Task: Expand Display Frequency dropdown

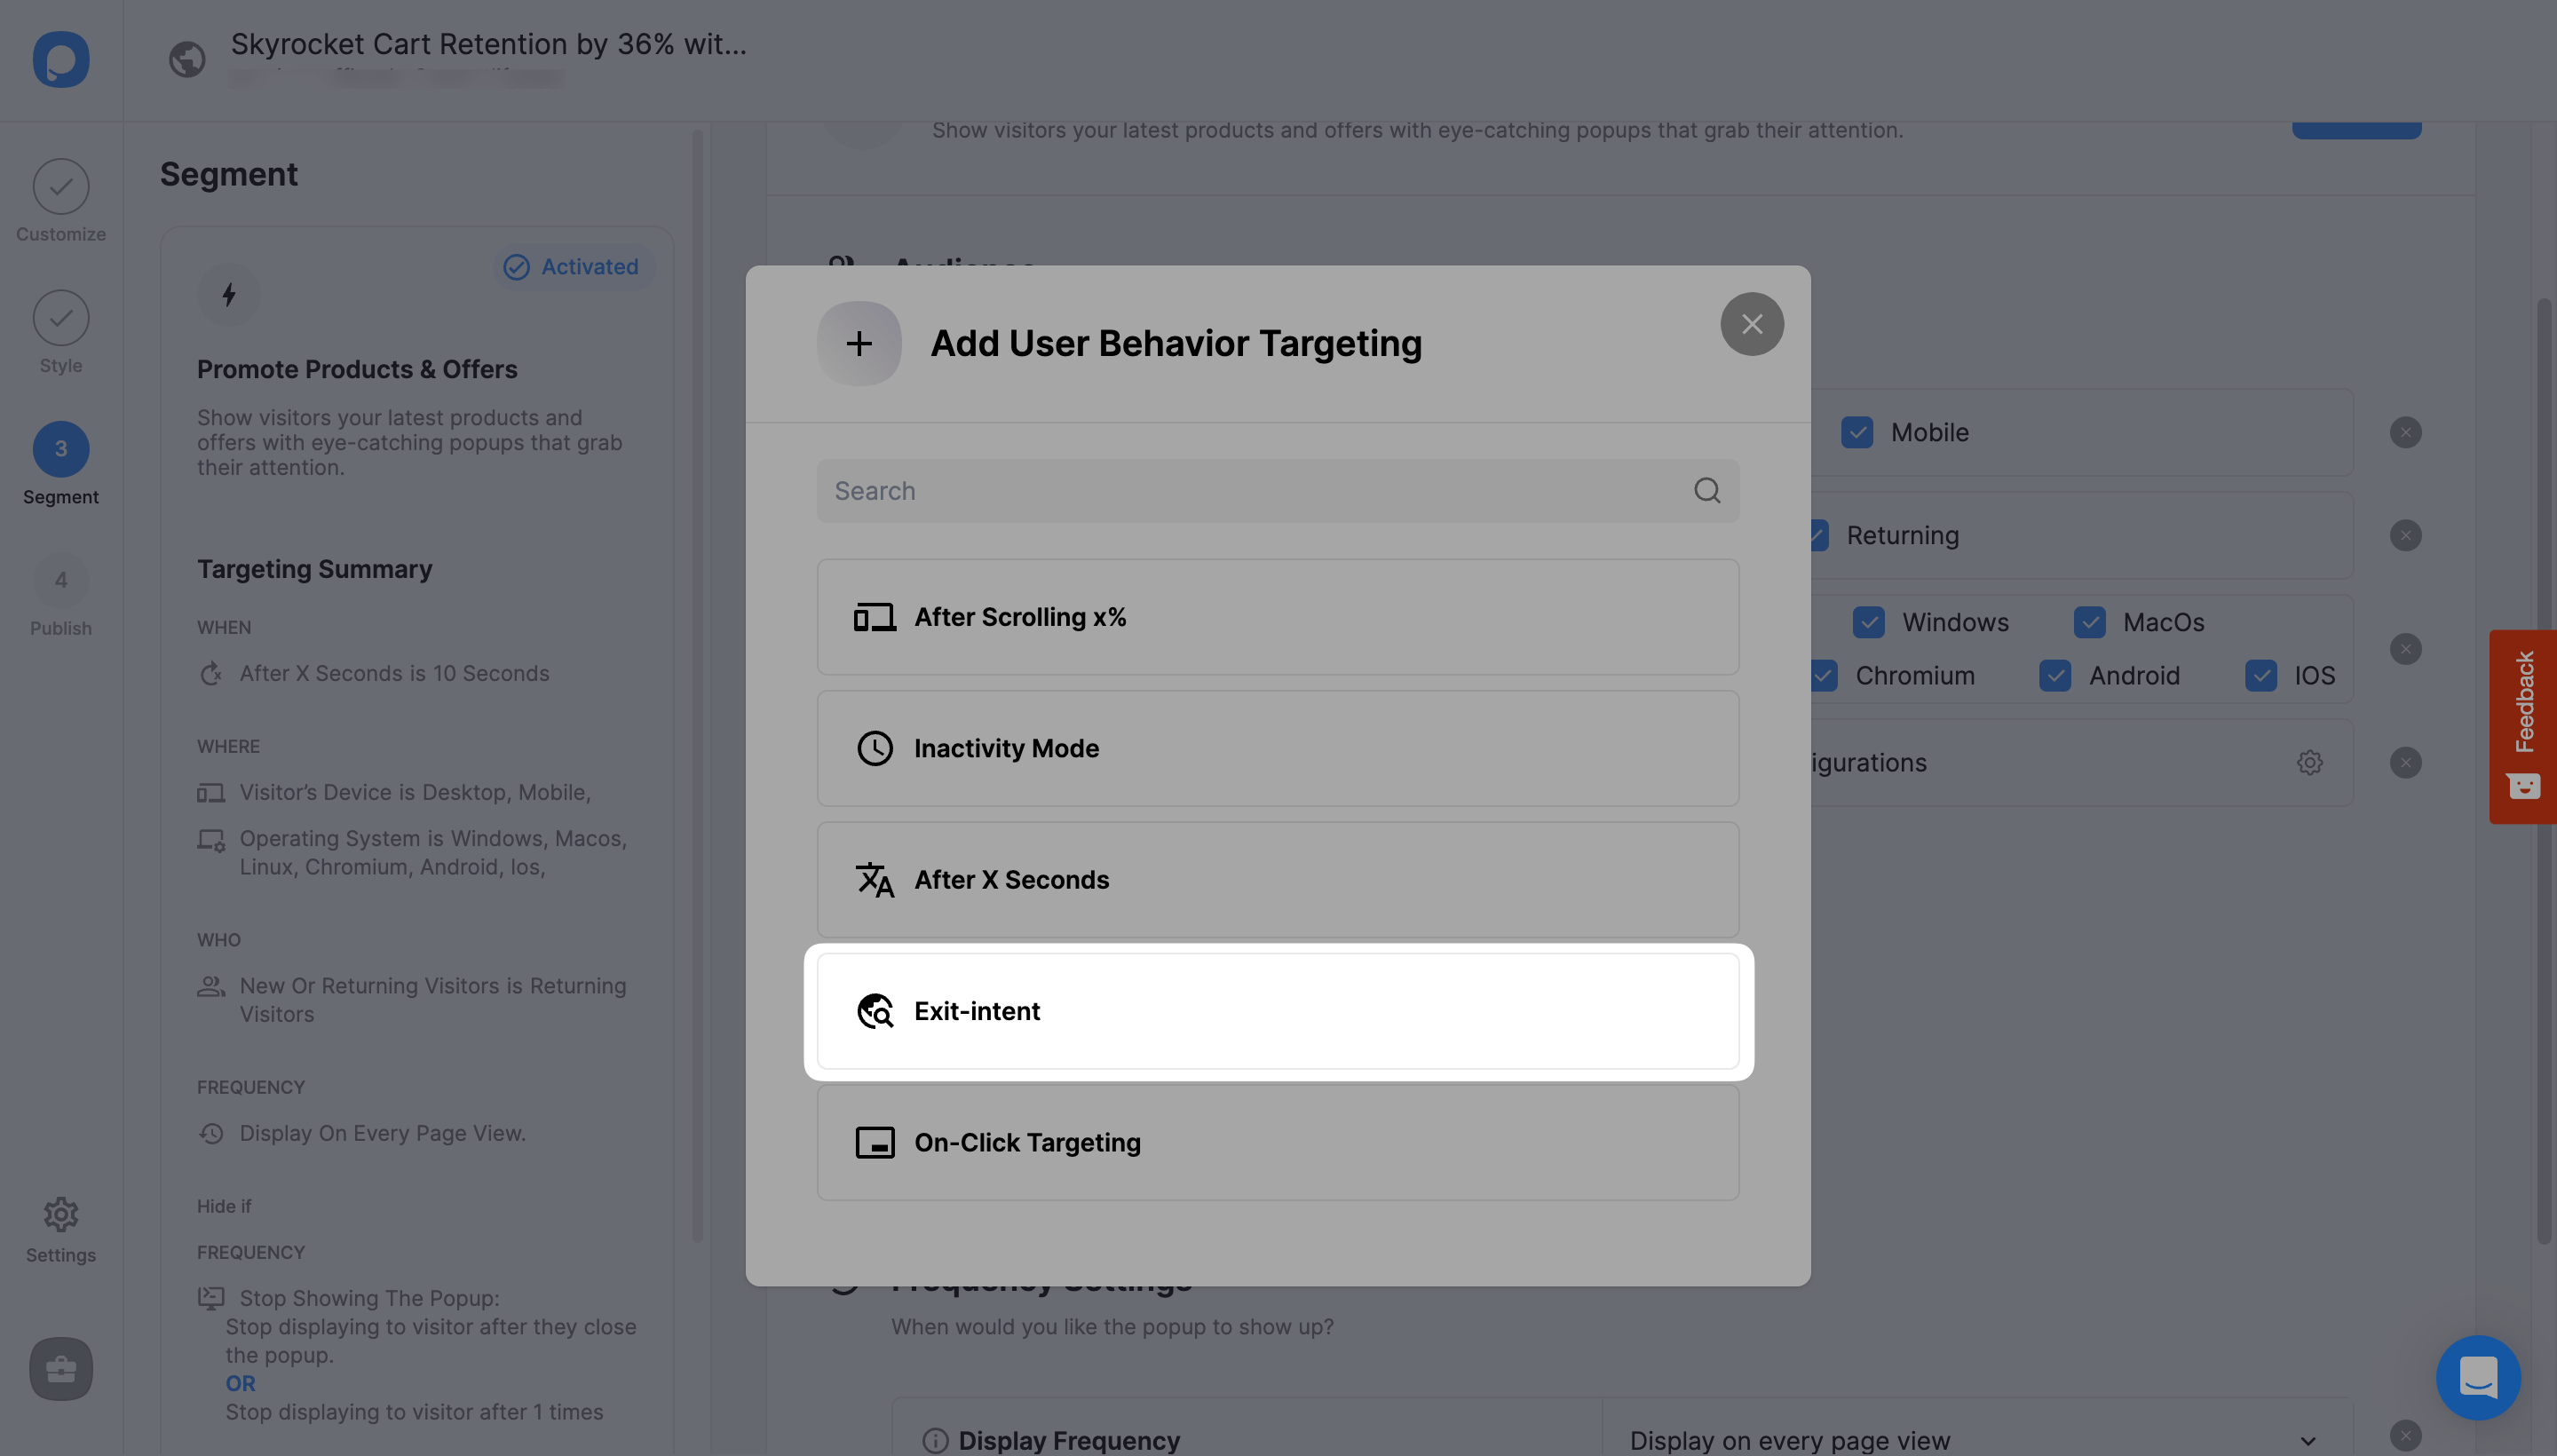Action: tap(2309, 1438)
